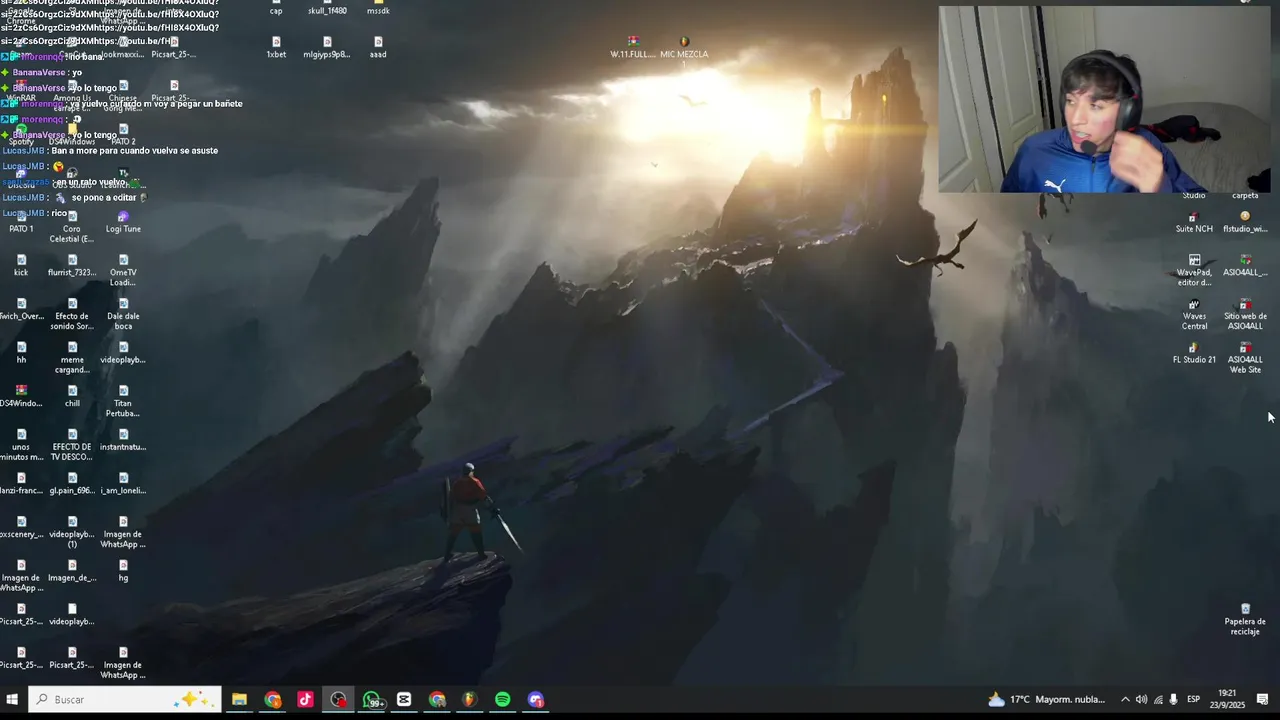Select the chill file icon
This screenshot has height=720, width=1280.
click(72, 396)
